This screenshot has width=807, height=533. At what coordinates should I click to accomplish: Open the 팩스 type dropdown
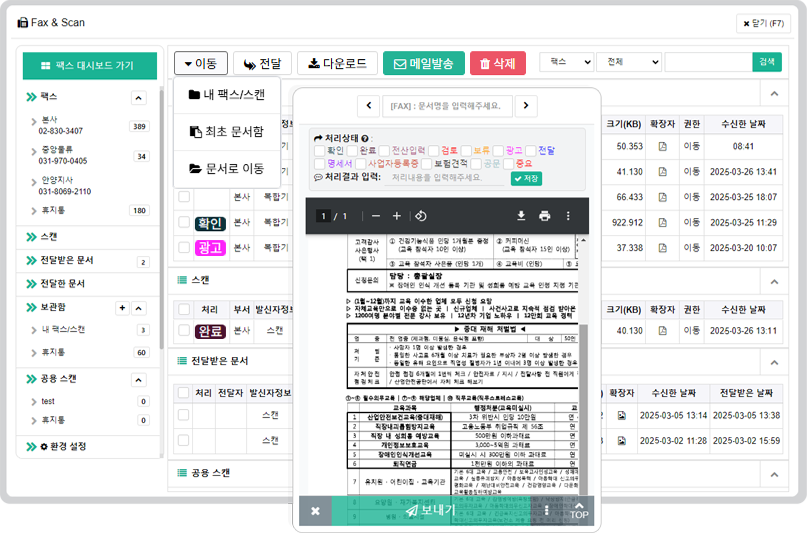(567, 62)
